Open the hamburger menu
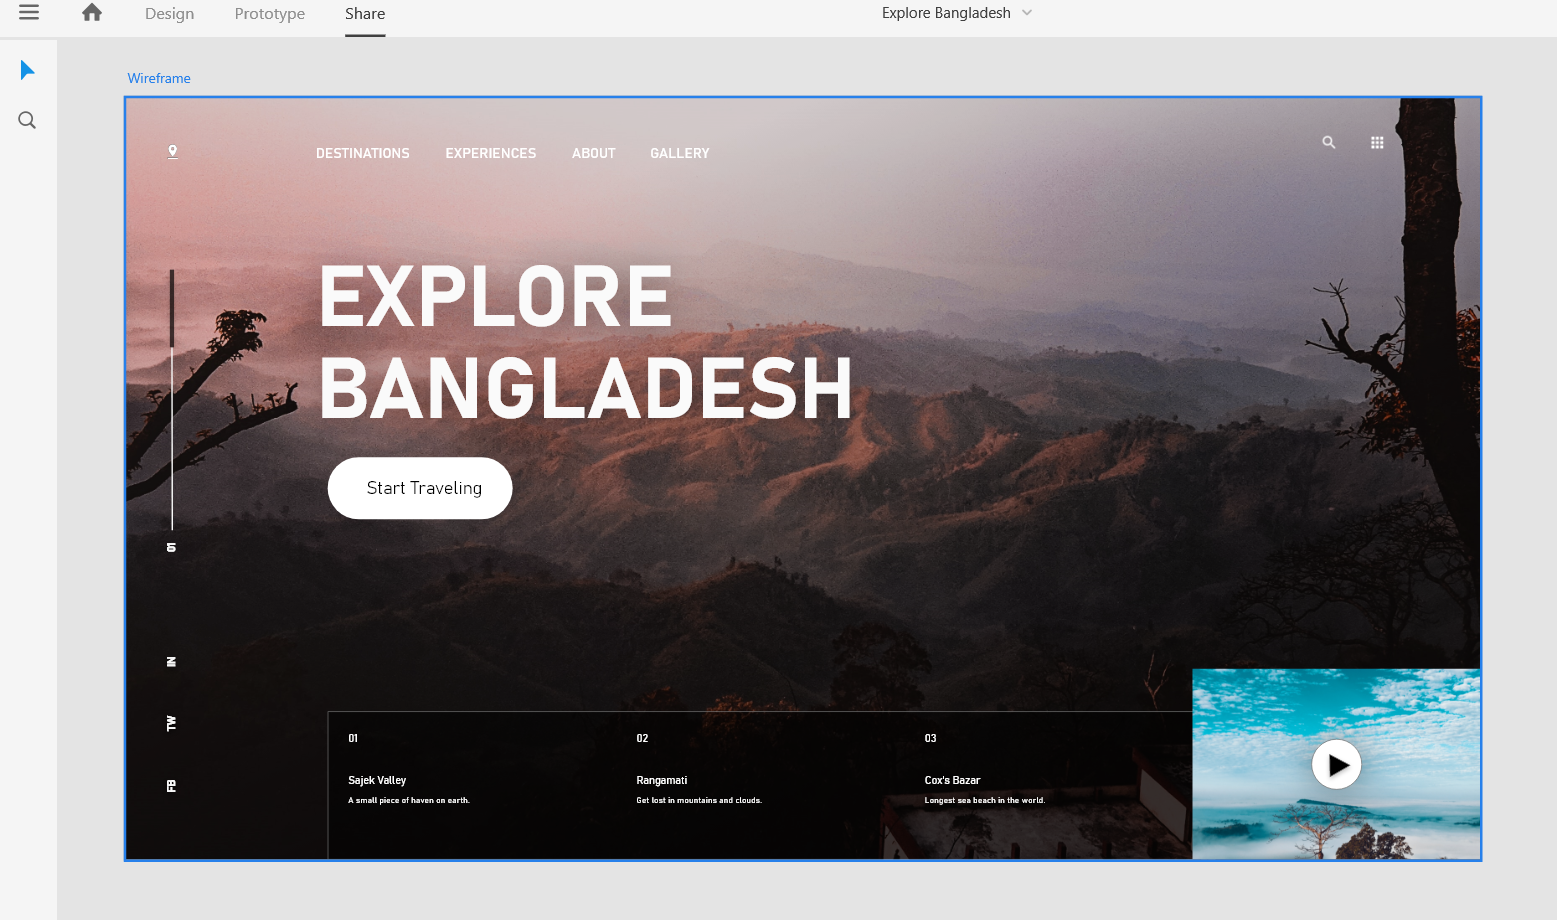 click(29, 13)
